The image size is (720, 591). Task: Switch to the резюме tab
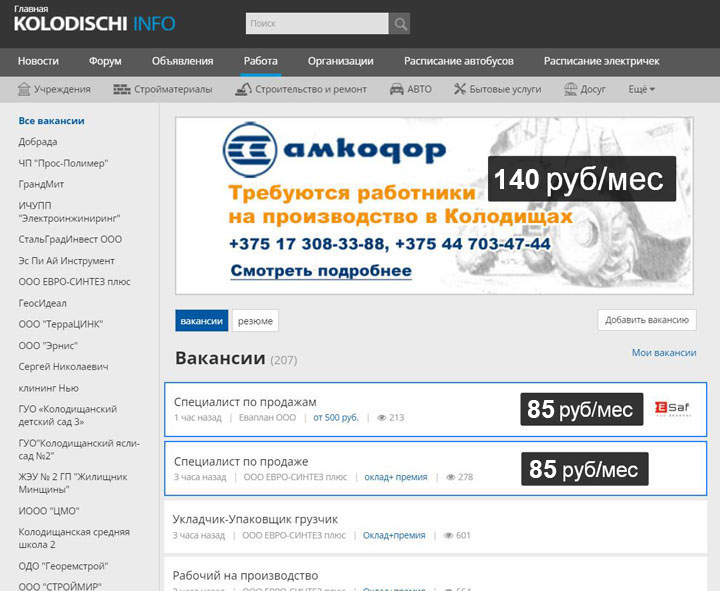pos(255,321)
